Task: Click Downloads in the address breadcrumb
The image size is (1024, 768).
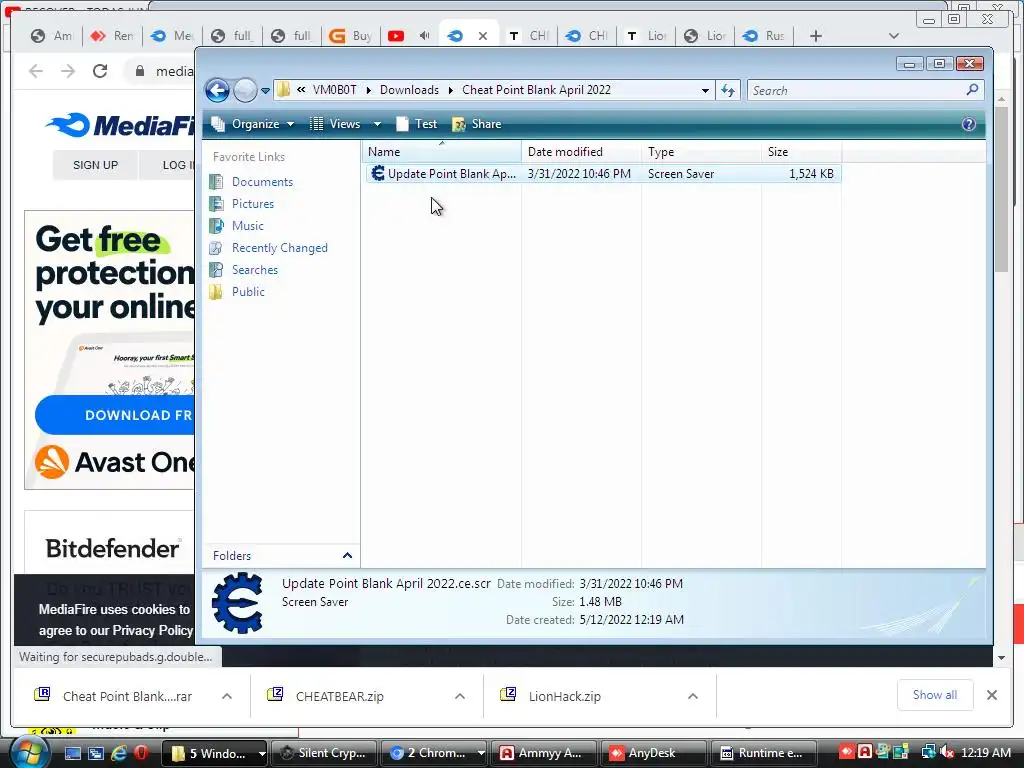Action: (409, 90)
